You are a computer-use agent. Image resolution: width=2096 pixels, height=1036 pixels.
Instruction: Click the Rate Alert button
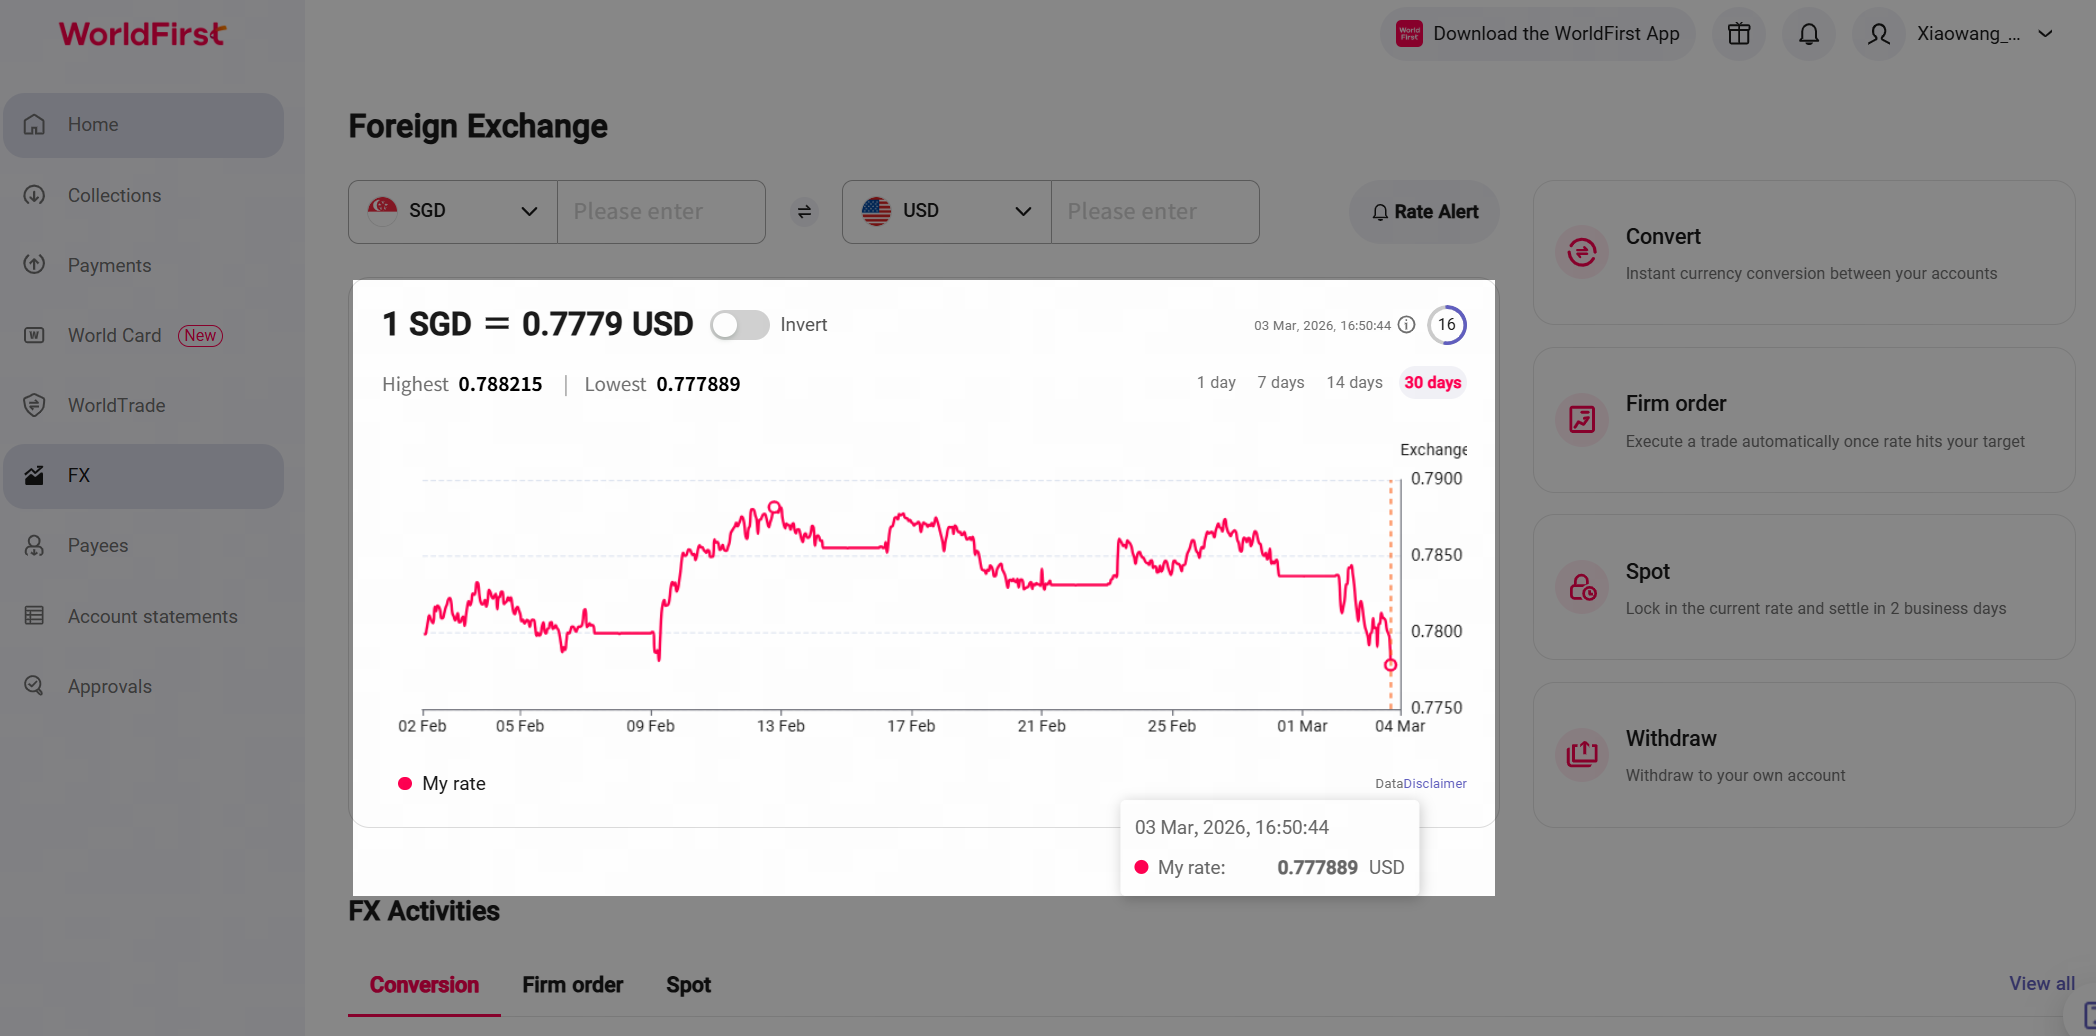pos(1424,212)
